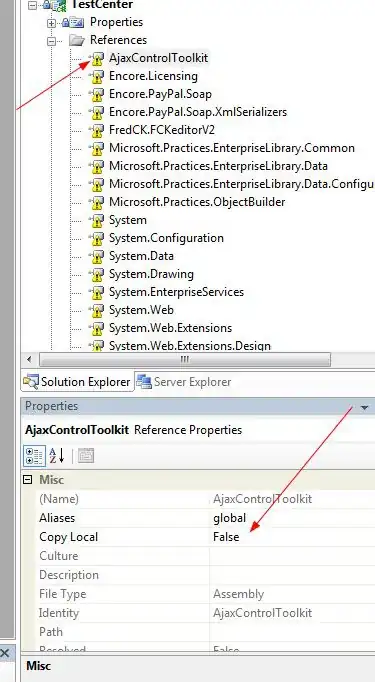
Task: Click the References folder icon
Action: tap(77, 40)
